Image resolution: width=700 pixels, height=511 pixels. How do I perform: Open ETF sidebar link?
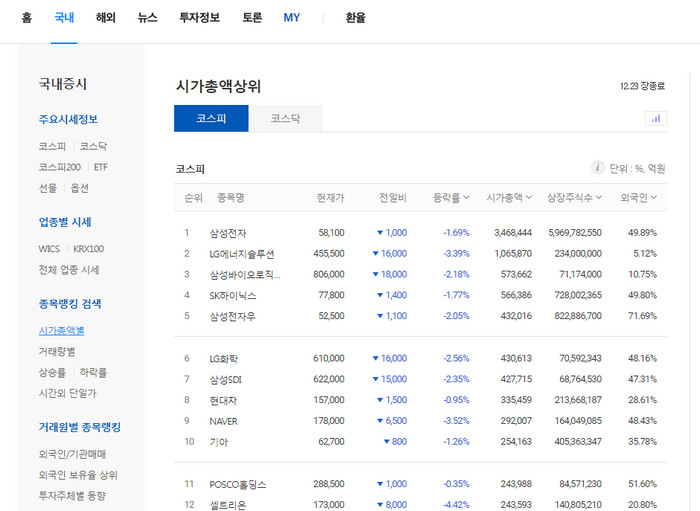pos(101,167)
